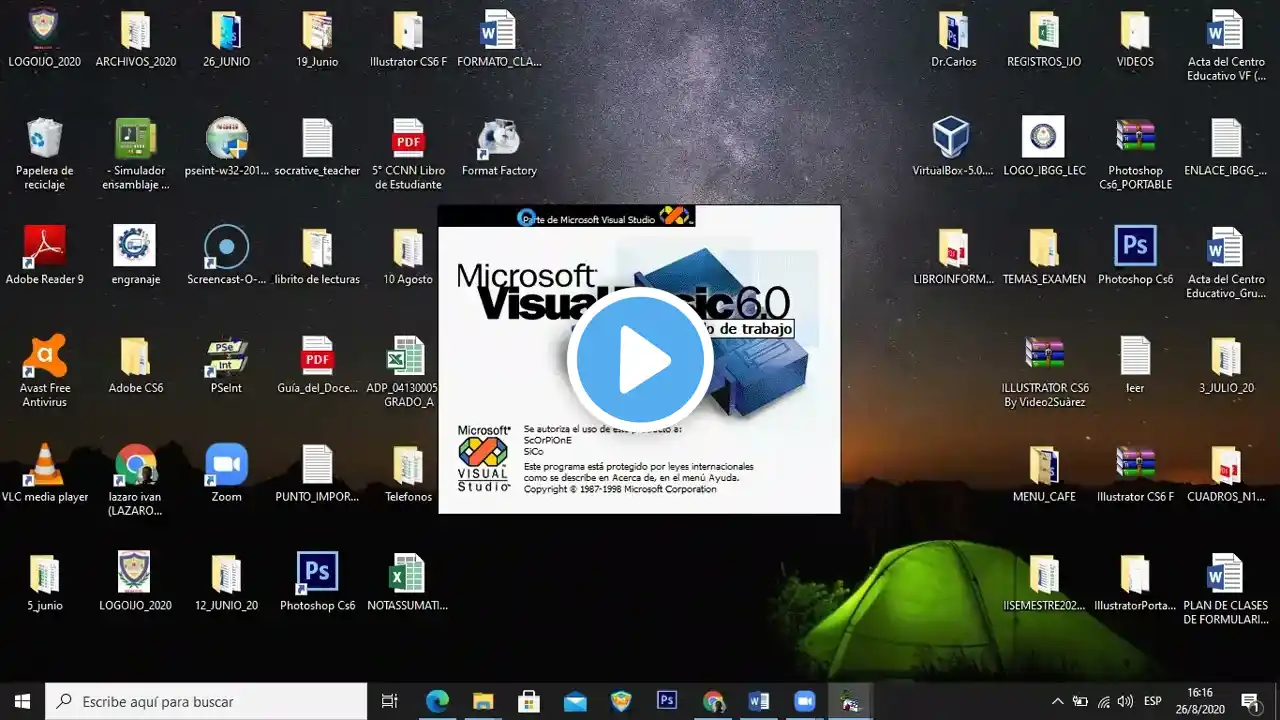Image resolution: width=1280 pixels, height=720 pixels.
Task: Open PLAN DE CLASES DE FORMULARI... document
Action: pyautogui.click(x=1226, y=573)
